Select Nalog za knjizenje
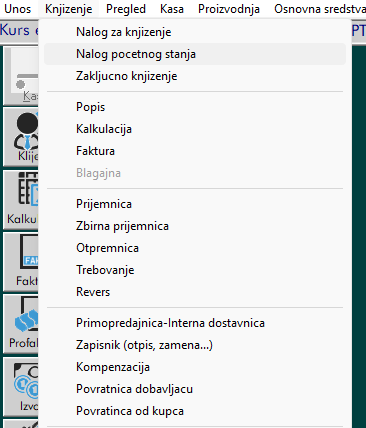 (x=195, y=32)
